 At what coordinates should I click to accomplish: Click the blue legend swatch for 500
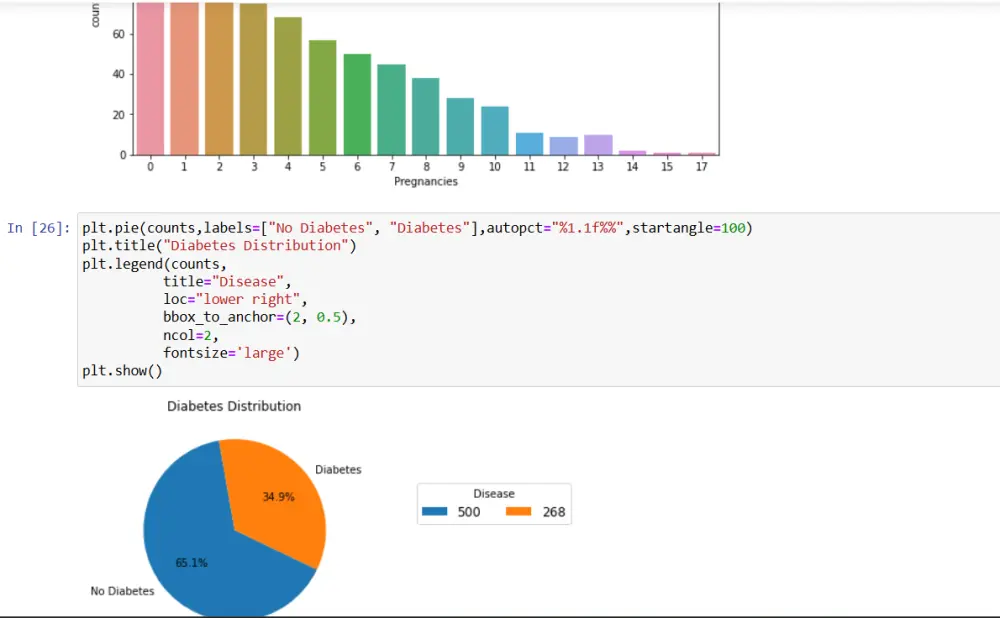[x=434, y=511]
